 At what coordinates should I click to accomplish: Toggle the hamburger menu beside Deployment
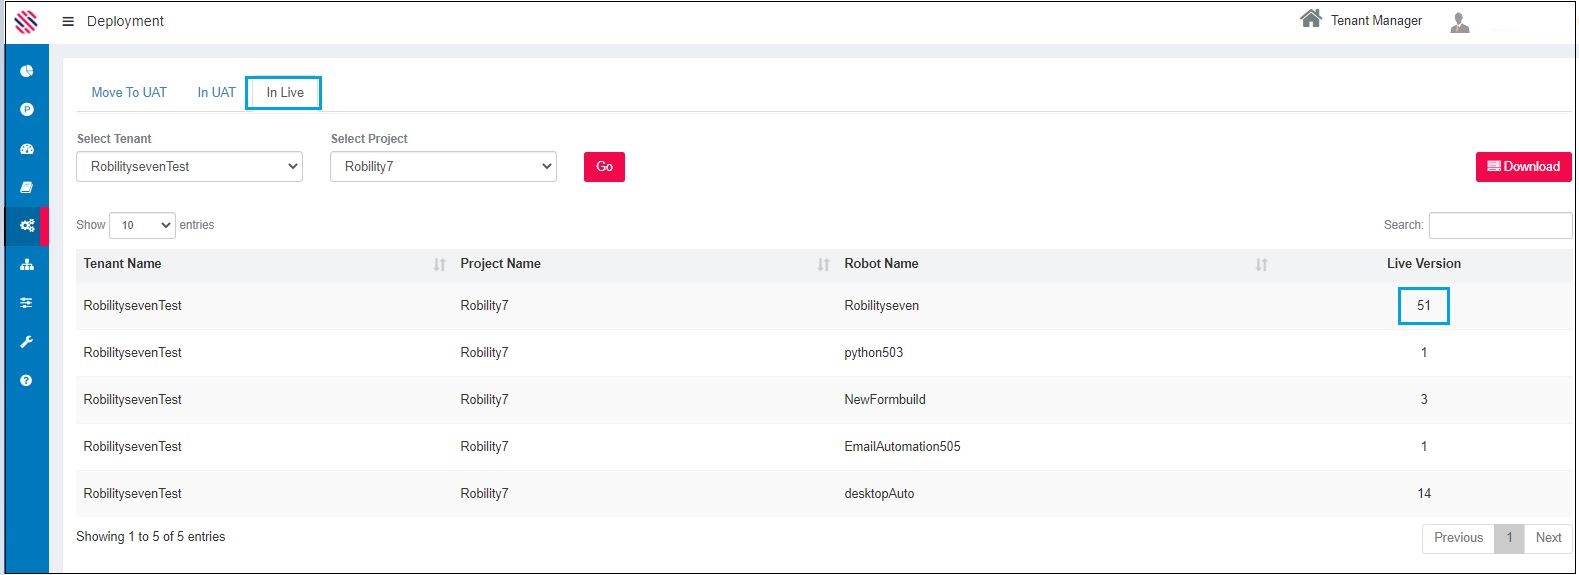point(68,21)
